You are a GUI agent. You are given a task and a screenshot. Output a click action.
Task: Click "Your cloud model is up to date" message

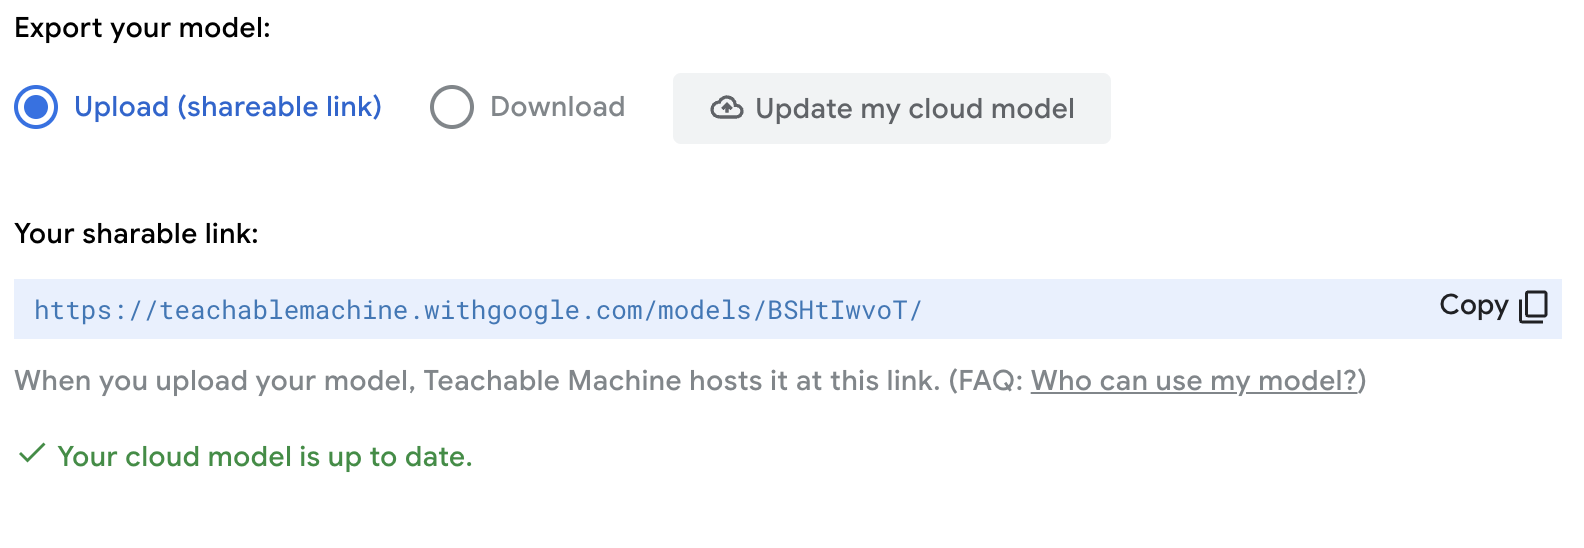tap(265, 457)
